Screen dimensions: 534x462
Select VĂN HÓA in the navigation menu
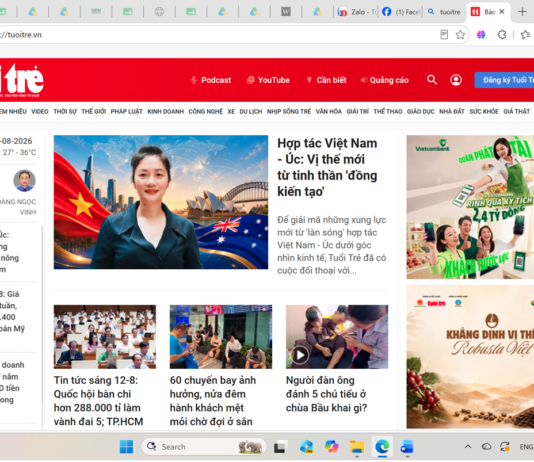tap(329, 111)
